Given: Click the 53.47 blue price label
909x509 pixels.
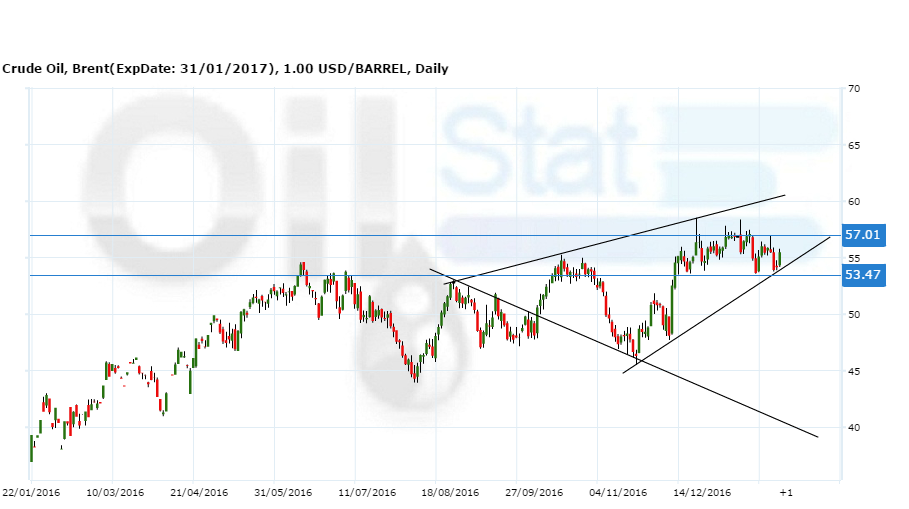Looking at the screenshot, I should (x=863, y=275).
